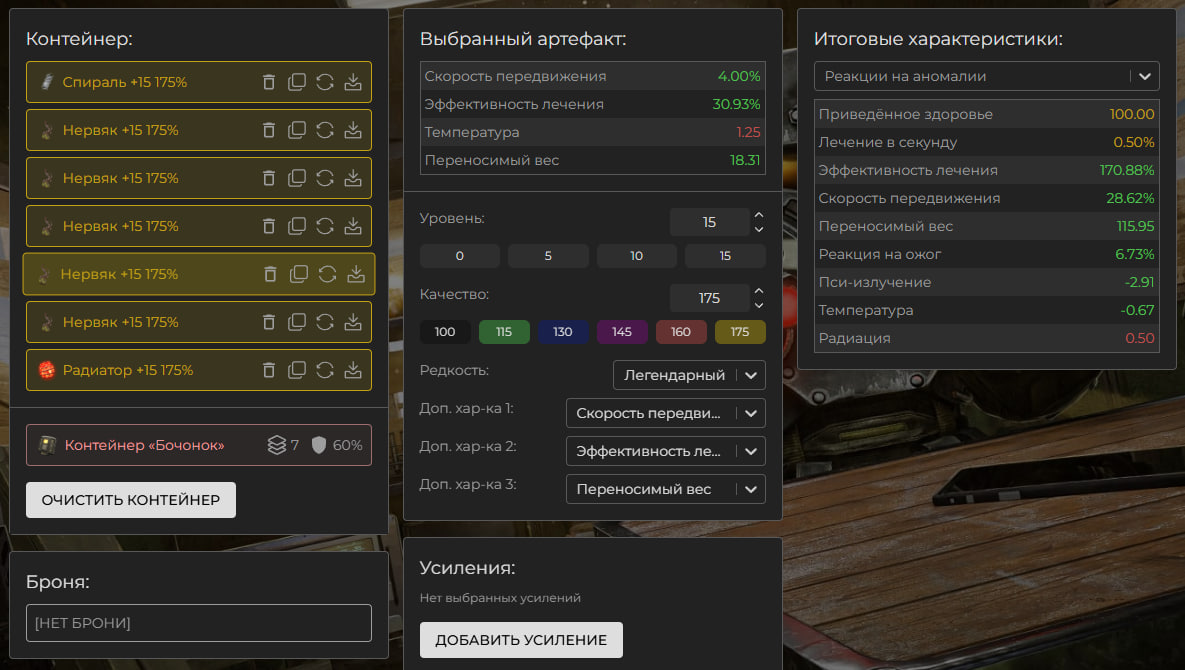Click the ДОБАВИТЬ УСИЛЕНИЕ button

click(521, 640)
